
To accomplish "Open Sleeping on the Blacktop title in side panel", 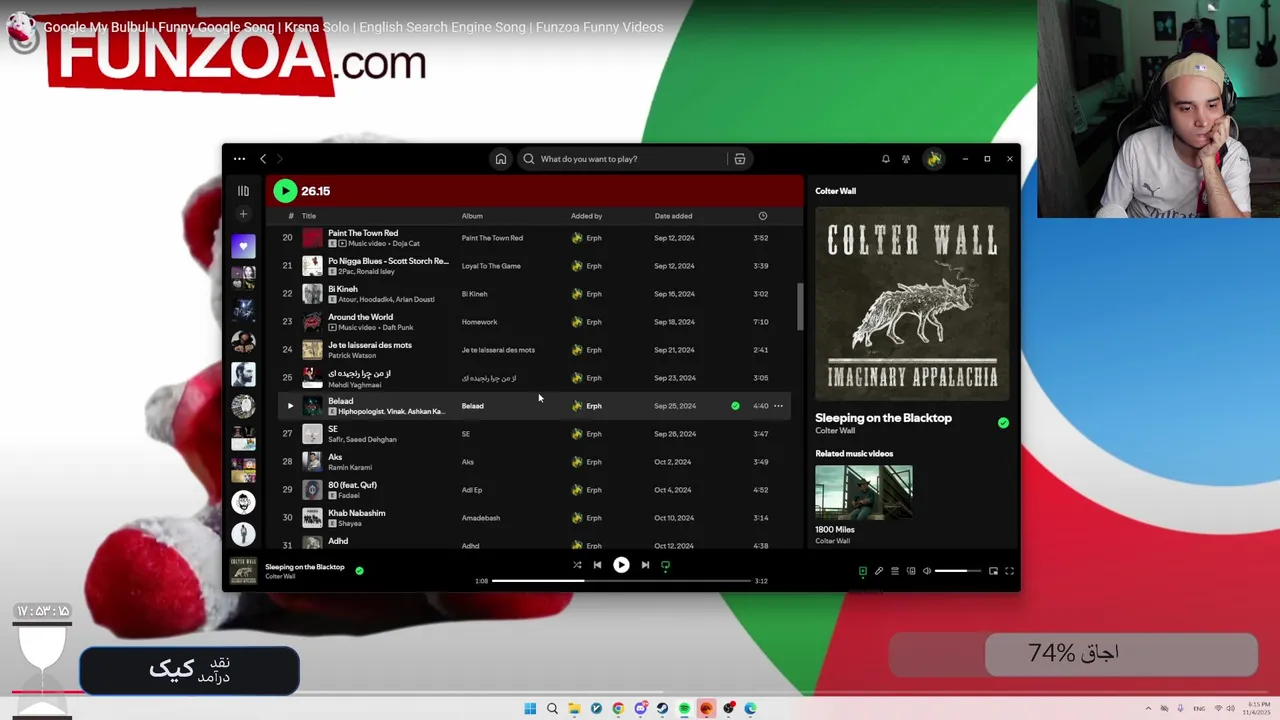I will (883, 418).
